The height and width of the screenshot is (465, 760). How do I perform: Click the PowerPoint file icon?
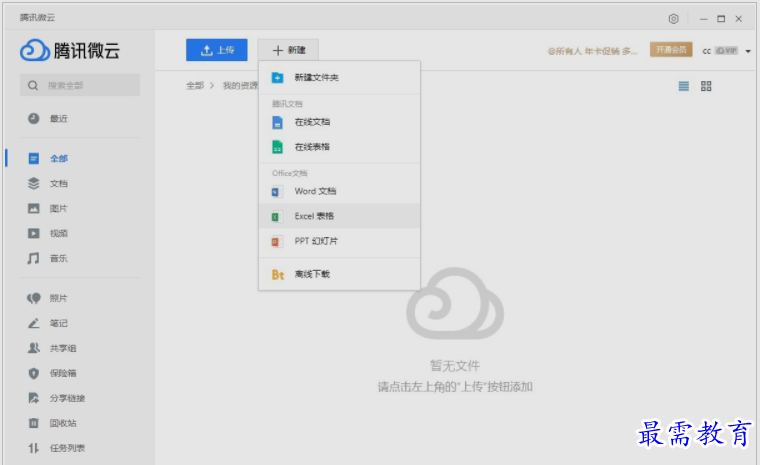coord(276,241)
